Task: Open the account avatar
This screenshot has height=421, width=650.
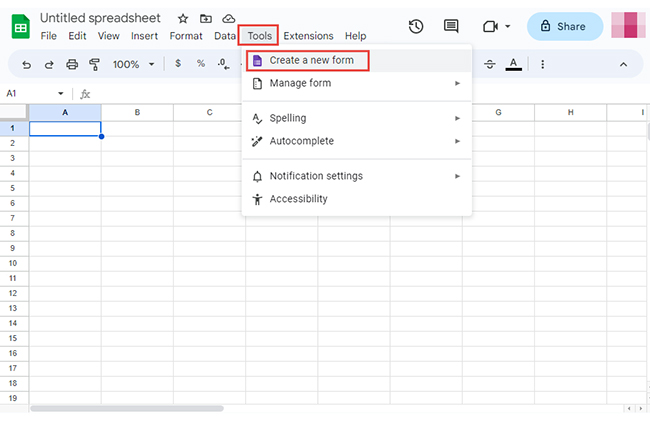Action: [628, 25]
